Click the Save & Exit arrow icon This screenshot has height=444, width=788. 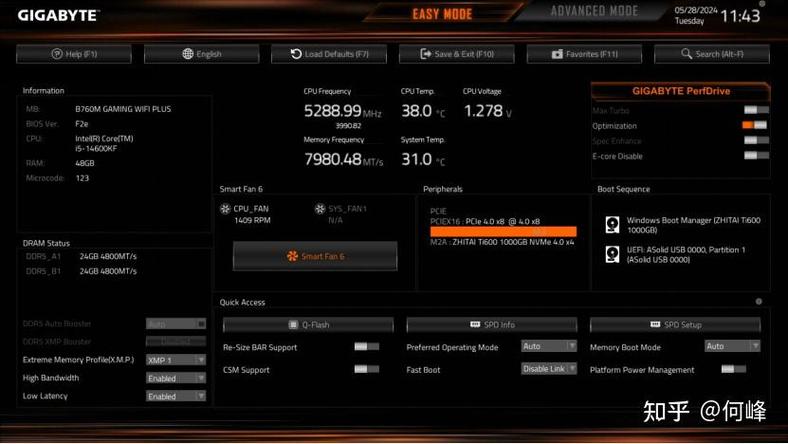click(426, 54)
